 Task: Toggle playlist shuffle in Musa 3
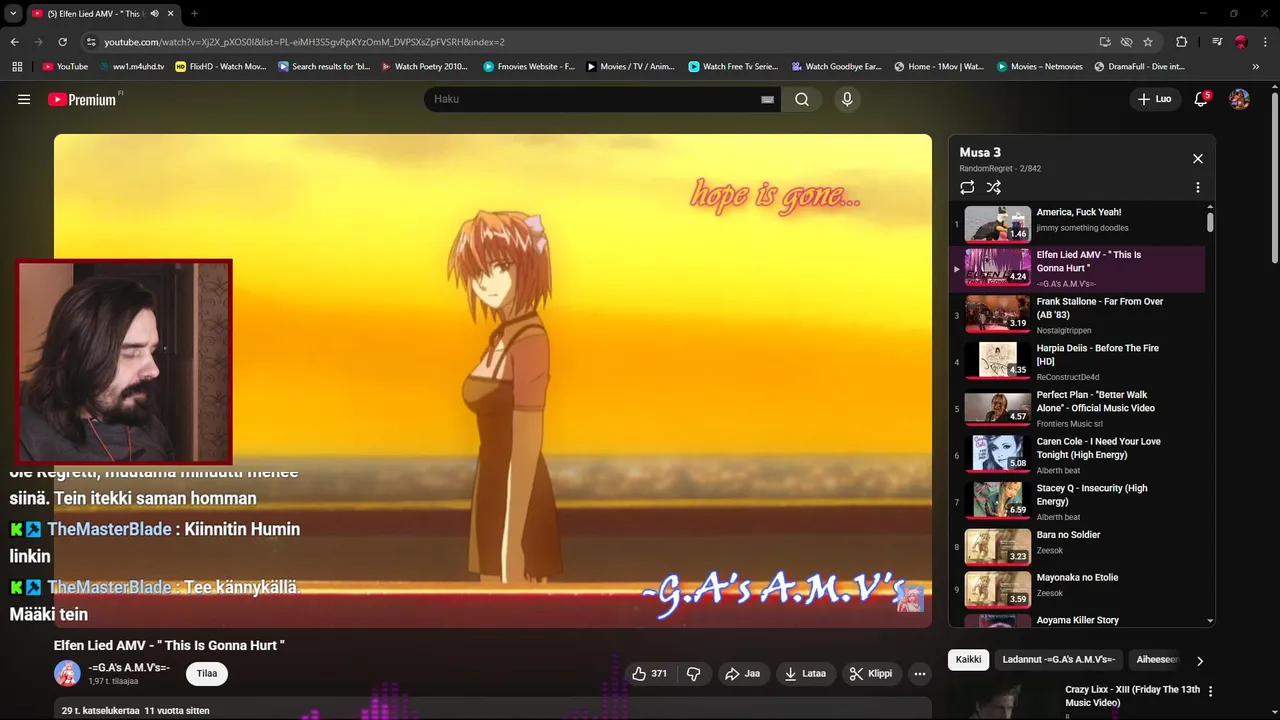coord(993,187)
